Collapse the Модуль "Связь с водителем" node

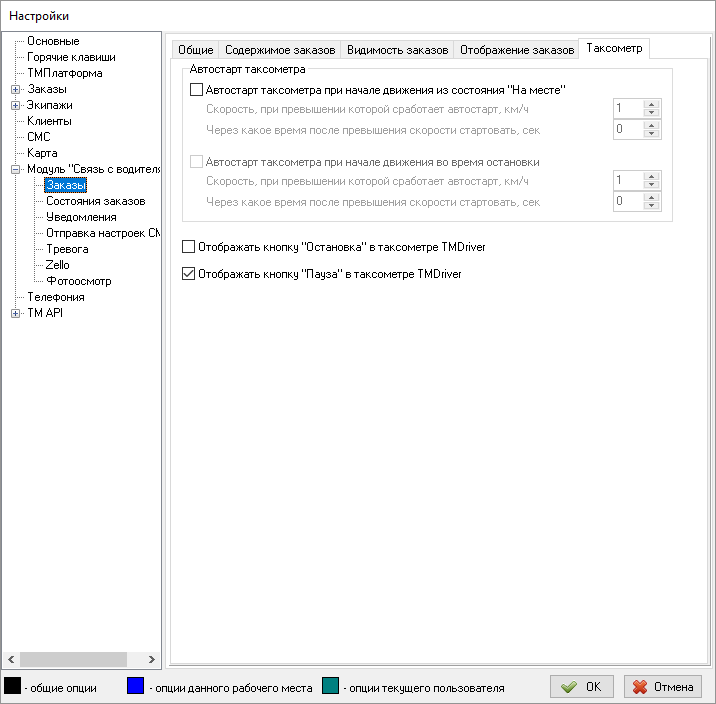(x=15, y=169)
